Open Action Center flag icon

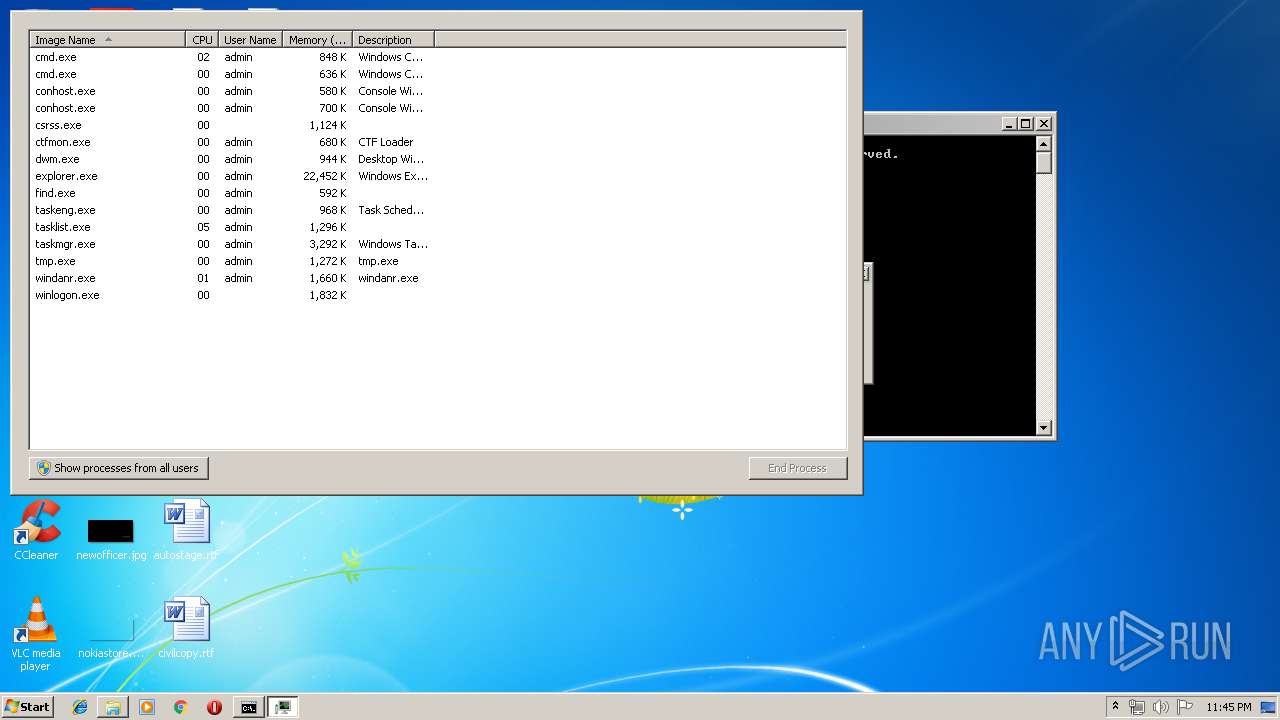pos(1185,707)
